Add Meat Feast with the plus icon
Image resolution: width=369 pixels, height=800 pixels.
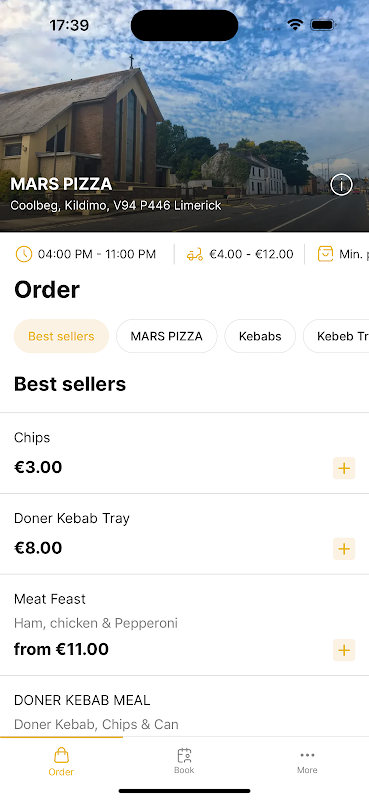pyautogui.click(x=344, y=650)
